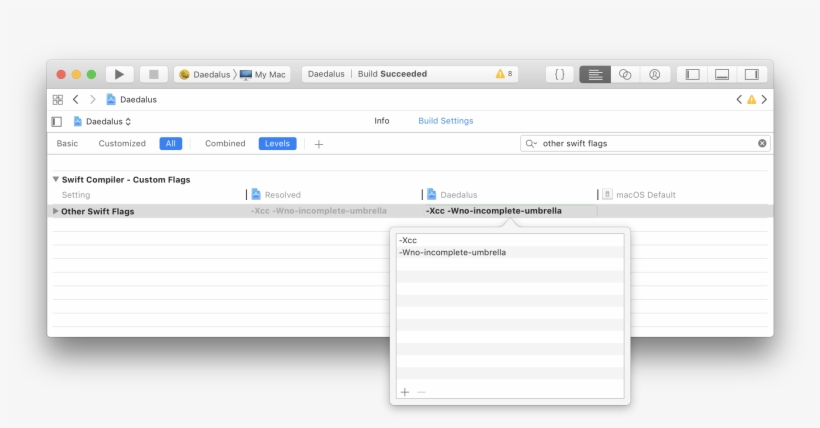Select the Levels view
Image resolution: width=820 pixels, height=428 pixels.
point(277,143)
